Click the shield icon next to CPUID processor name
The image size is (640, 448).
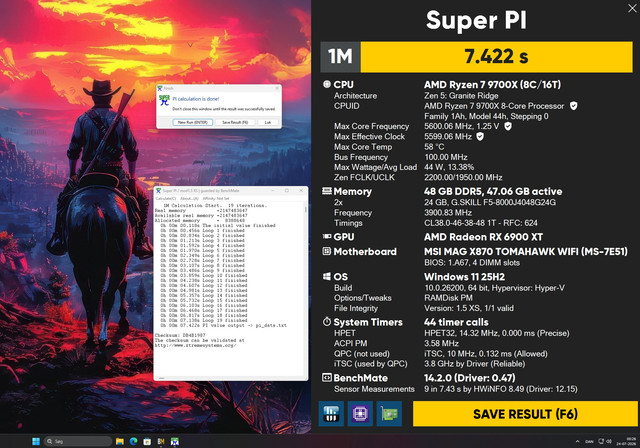coord(573,106)
